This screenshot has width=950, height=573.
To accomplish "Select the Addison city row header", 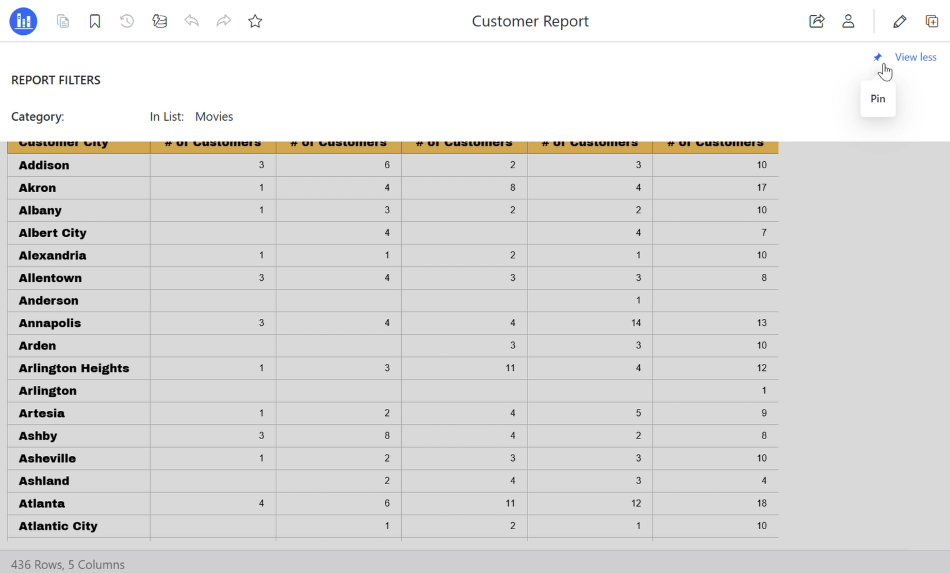I will [79, 165].
